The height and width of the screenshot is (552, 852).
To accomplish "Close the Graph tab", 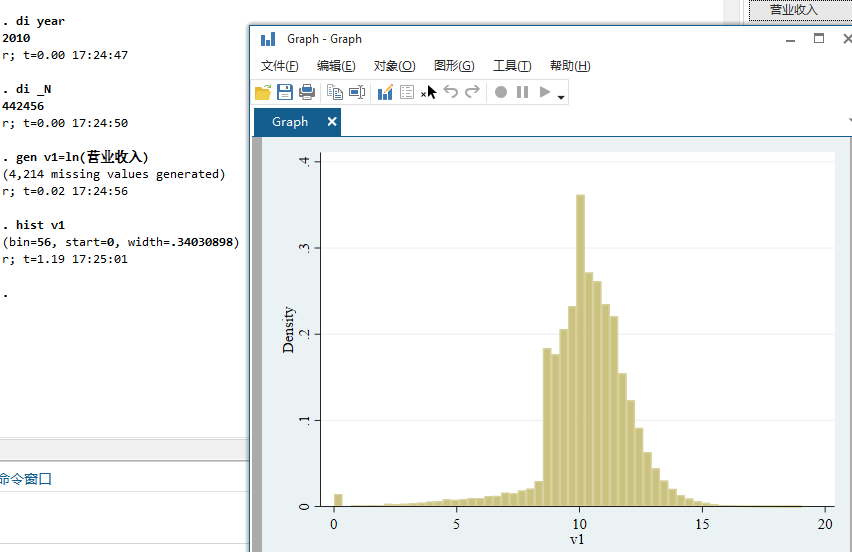I will [x=331, y=121].
